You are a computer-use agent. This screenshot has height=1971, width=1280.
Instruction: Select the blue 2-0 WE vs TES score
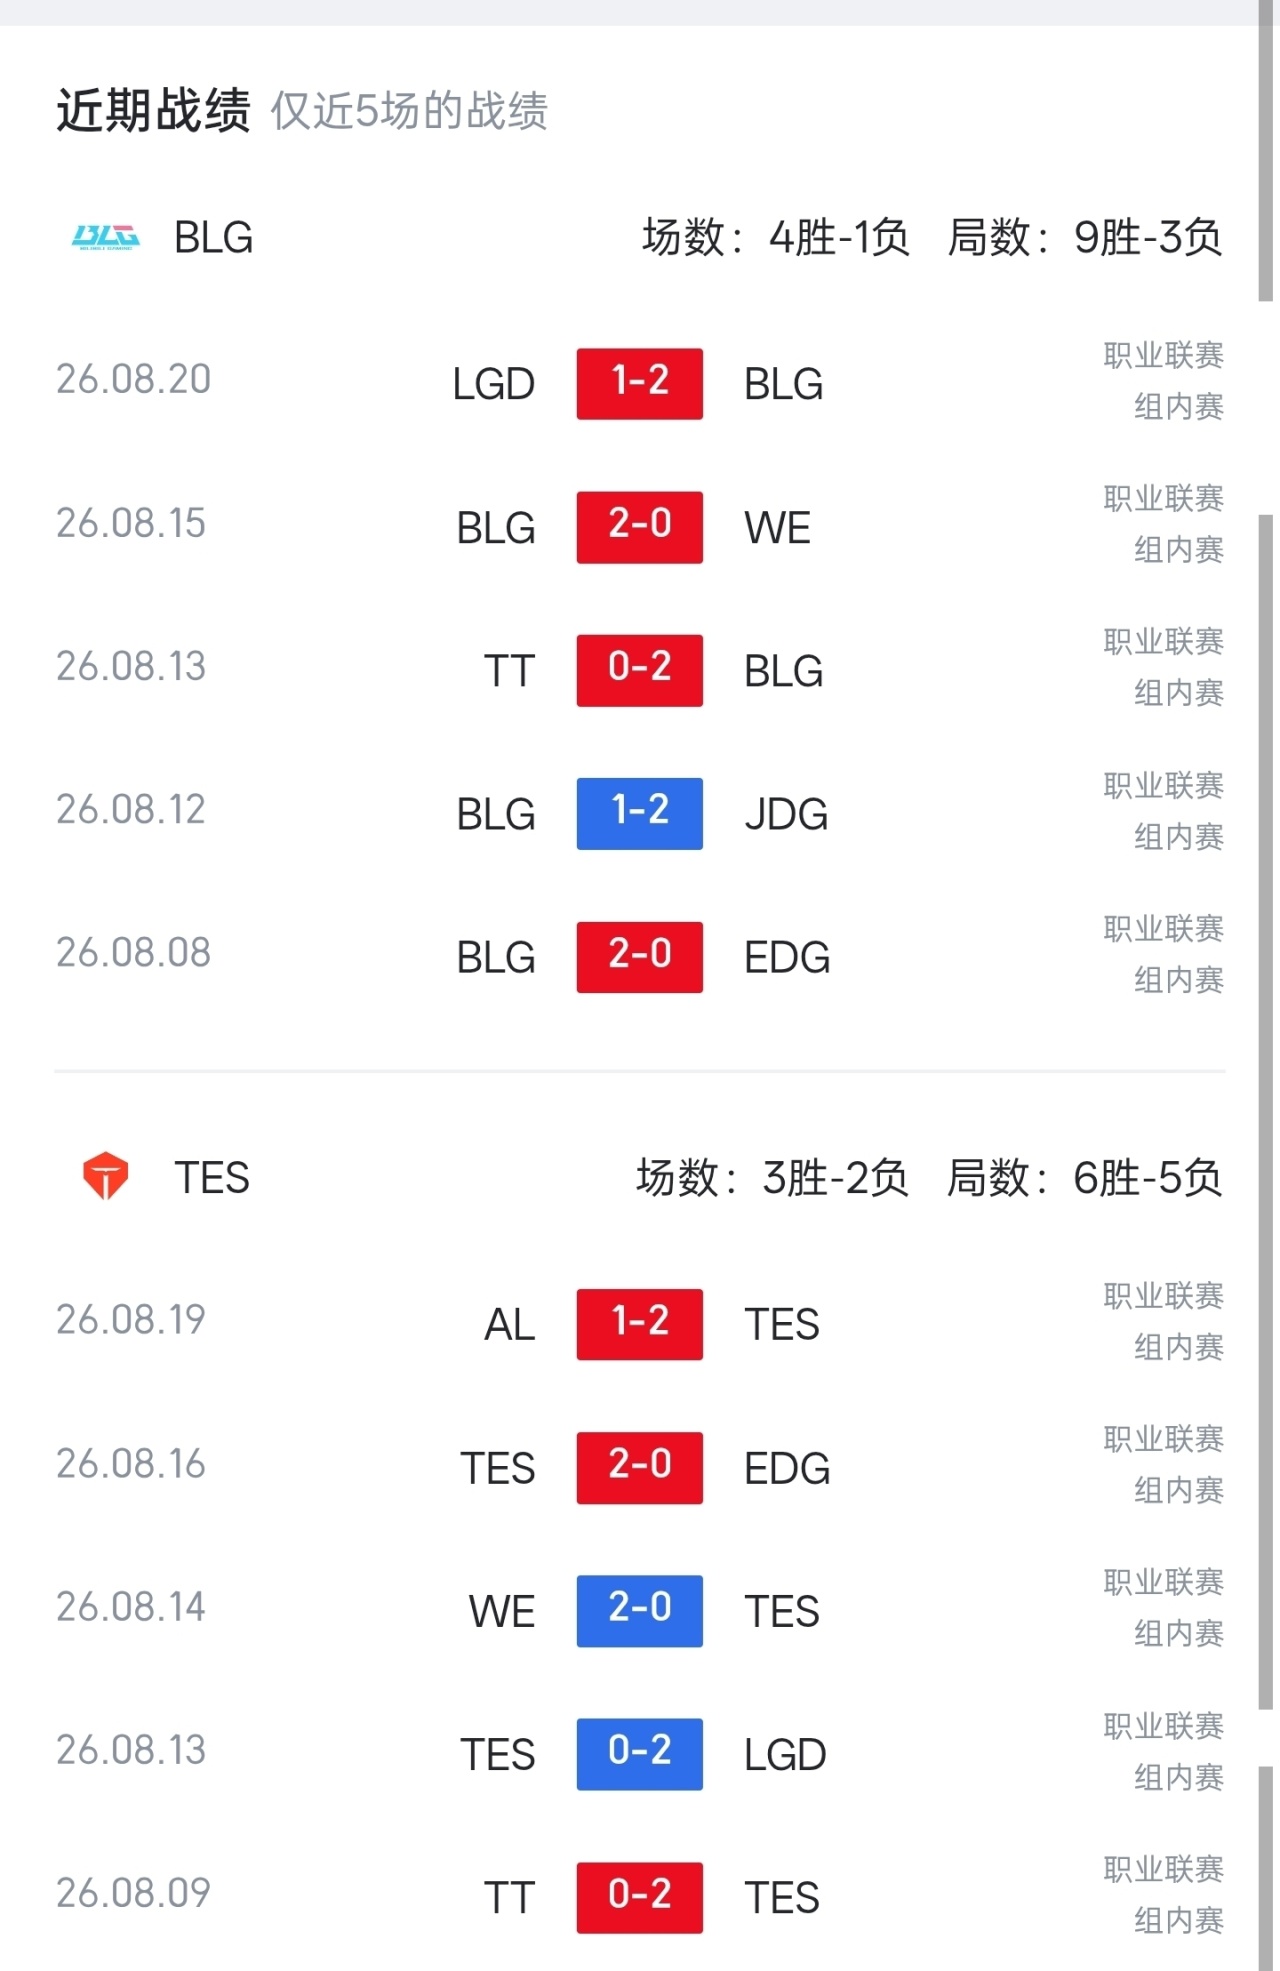coord(640,1611)
